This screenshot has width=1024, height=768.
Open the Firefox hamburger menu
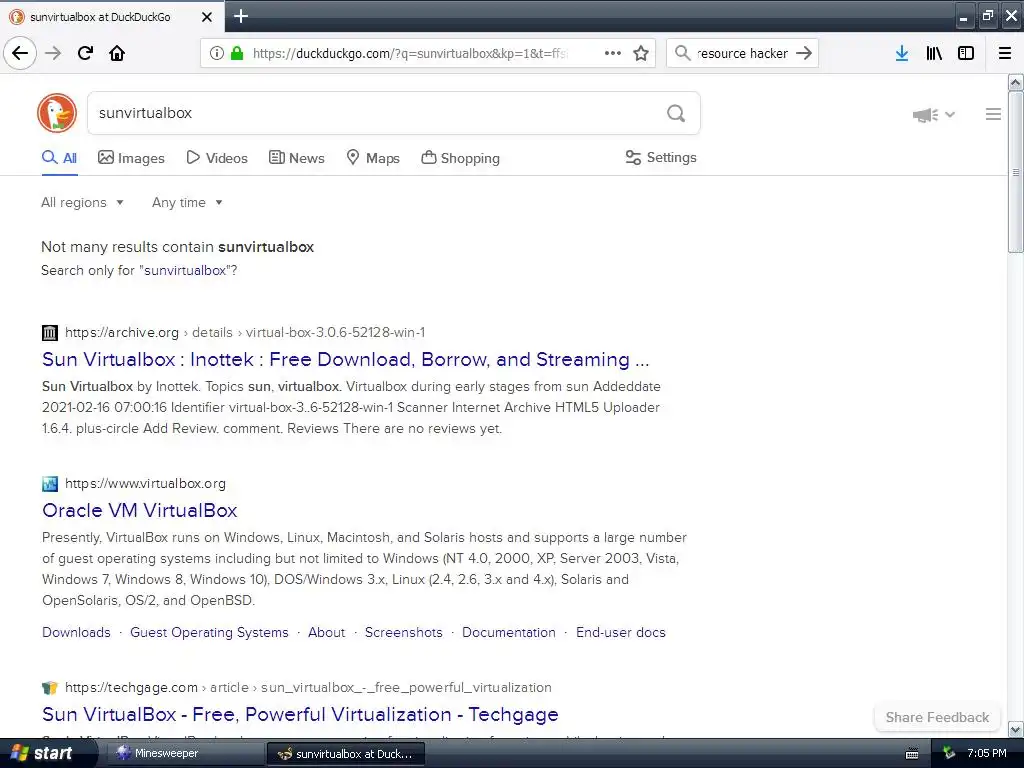[x=1004, y=53]
